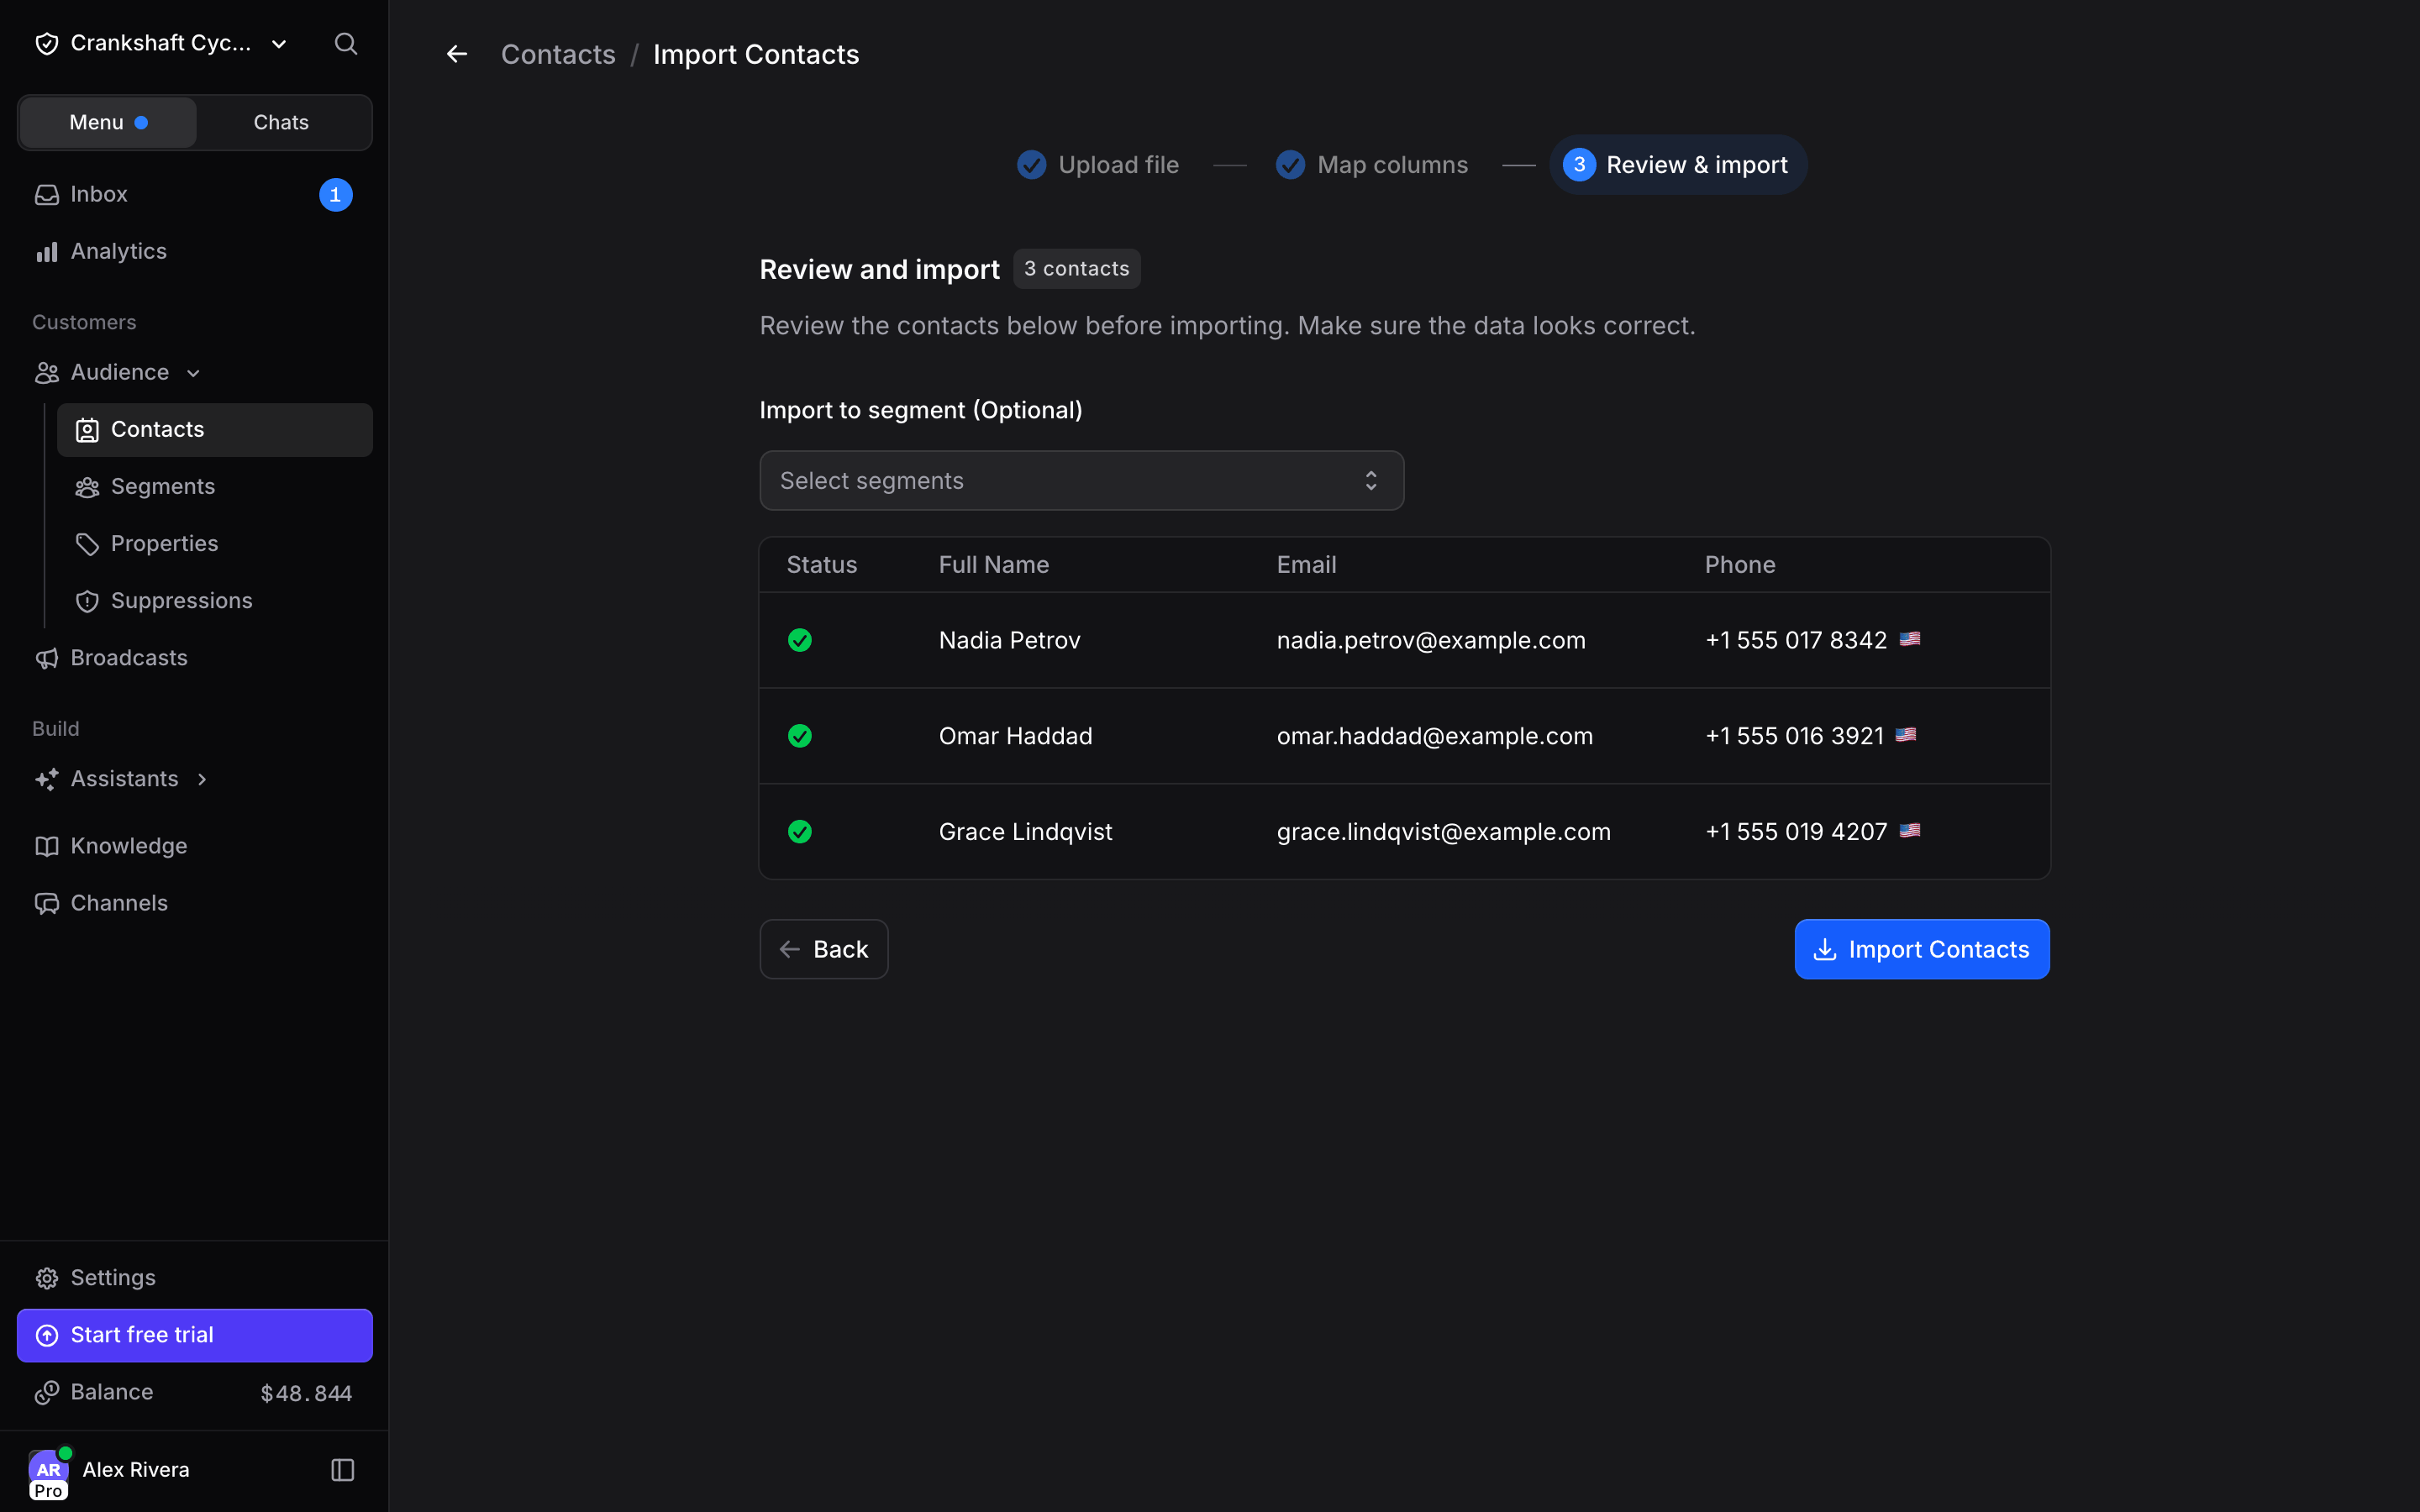This screenshot has width=2420, height=1512.
Task: Click the Contacts breadcrumb link
Action: tap(558, 54)
